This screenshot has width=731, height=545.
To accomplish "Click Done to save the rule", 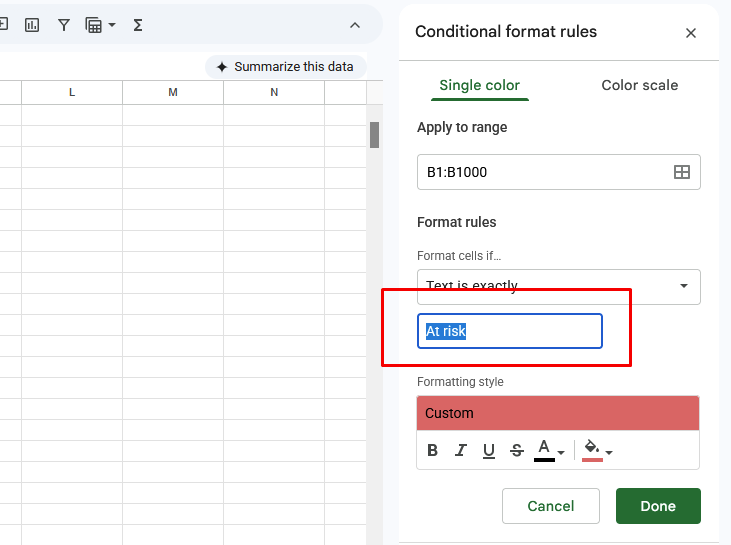I will click(658, 506).
